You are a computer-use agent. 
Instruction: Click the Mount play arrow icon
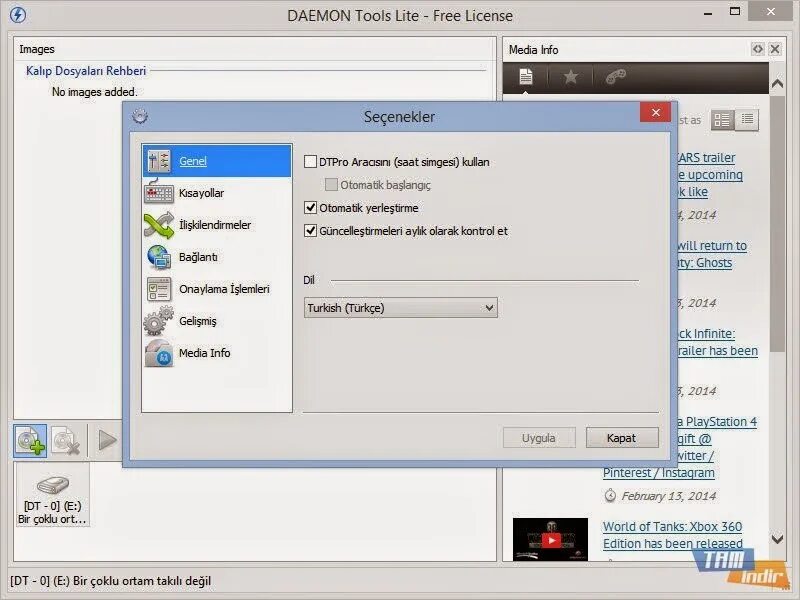[107, 440]
